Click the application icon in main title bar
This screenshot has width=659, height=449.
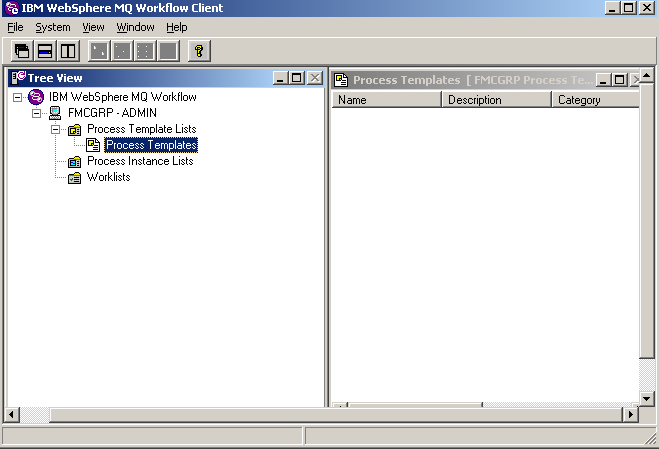(x=12, y=8)
